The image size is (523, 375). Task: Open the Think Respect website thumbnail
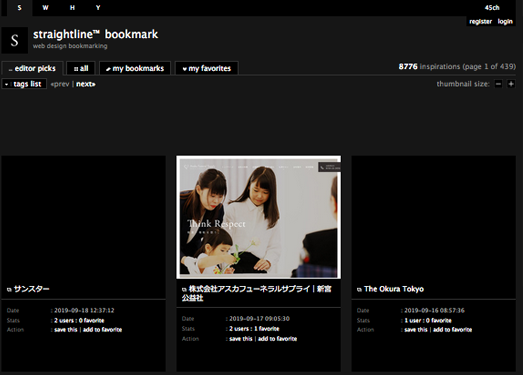258,217
